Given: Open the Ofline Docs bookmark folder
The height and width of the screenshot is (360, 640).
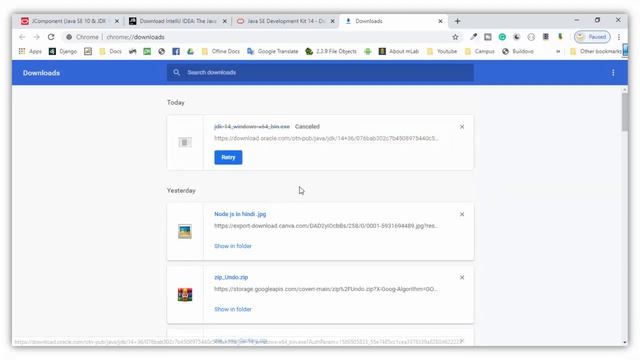Looking at the screenshot, I should (x=220, y=51).
